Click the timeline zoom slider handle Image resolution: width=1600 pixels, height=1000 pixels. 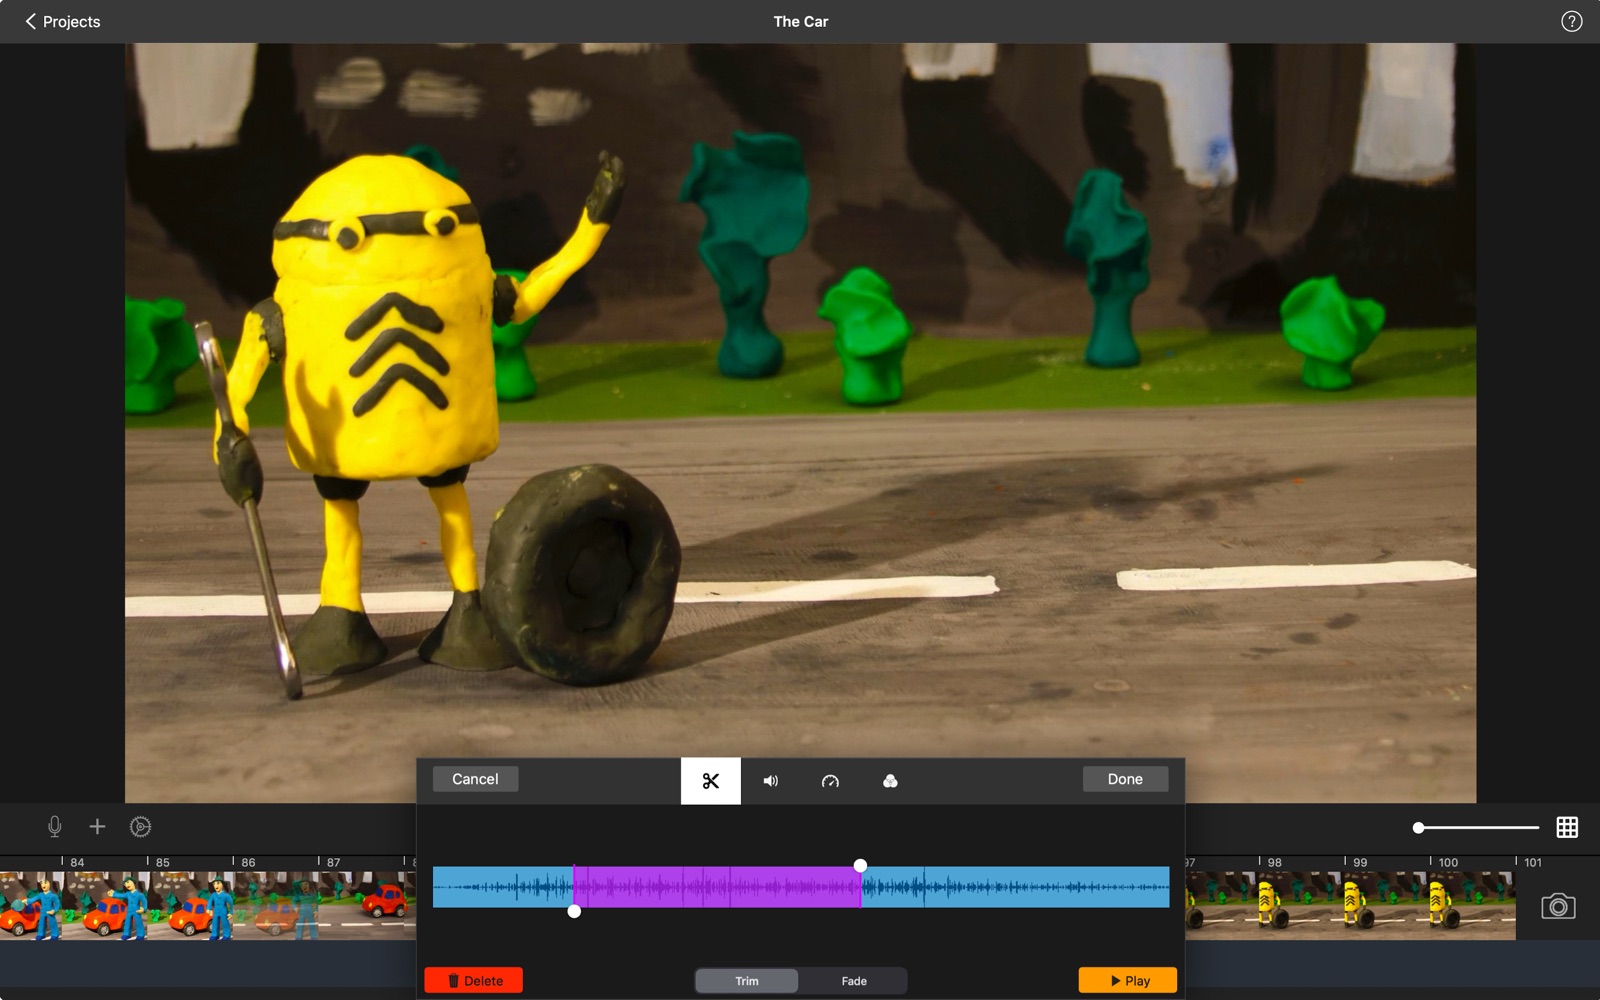pyautogui.click(x=1418, y=827)
